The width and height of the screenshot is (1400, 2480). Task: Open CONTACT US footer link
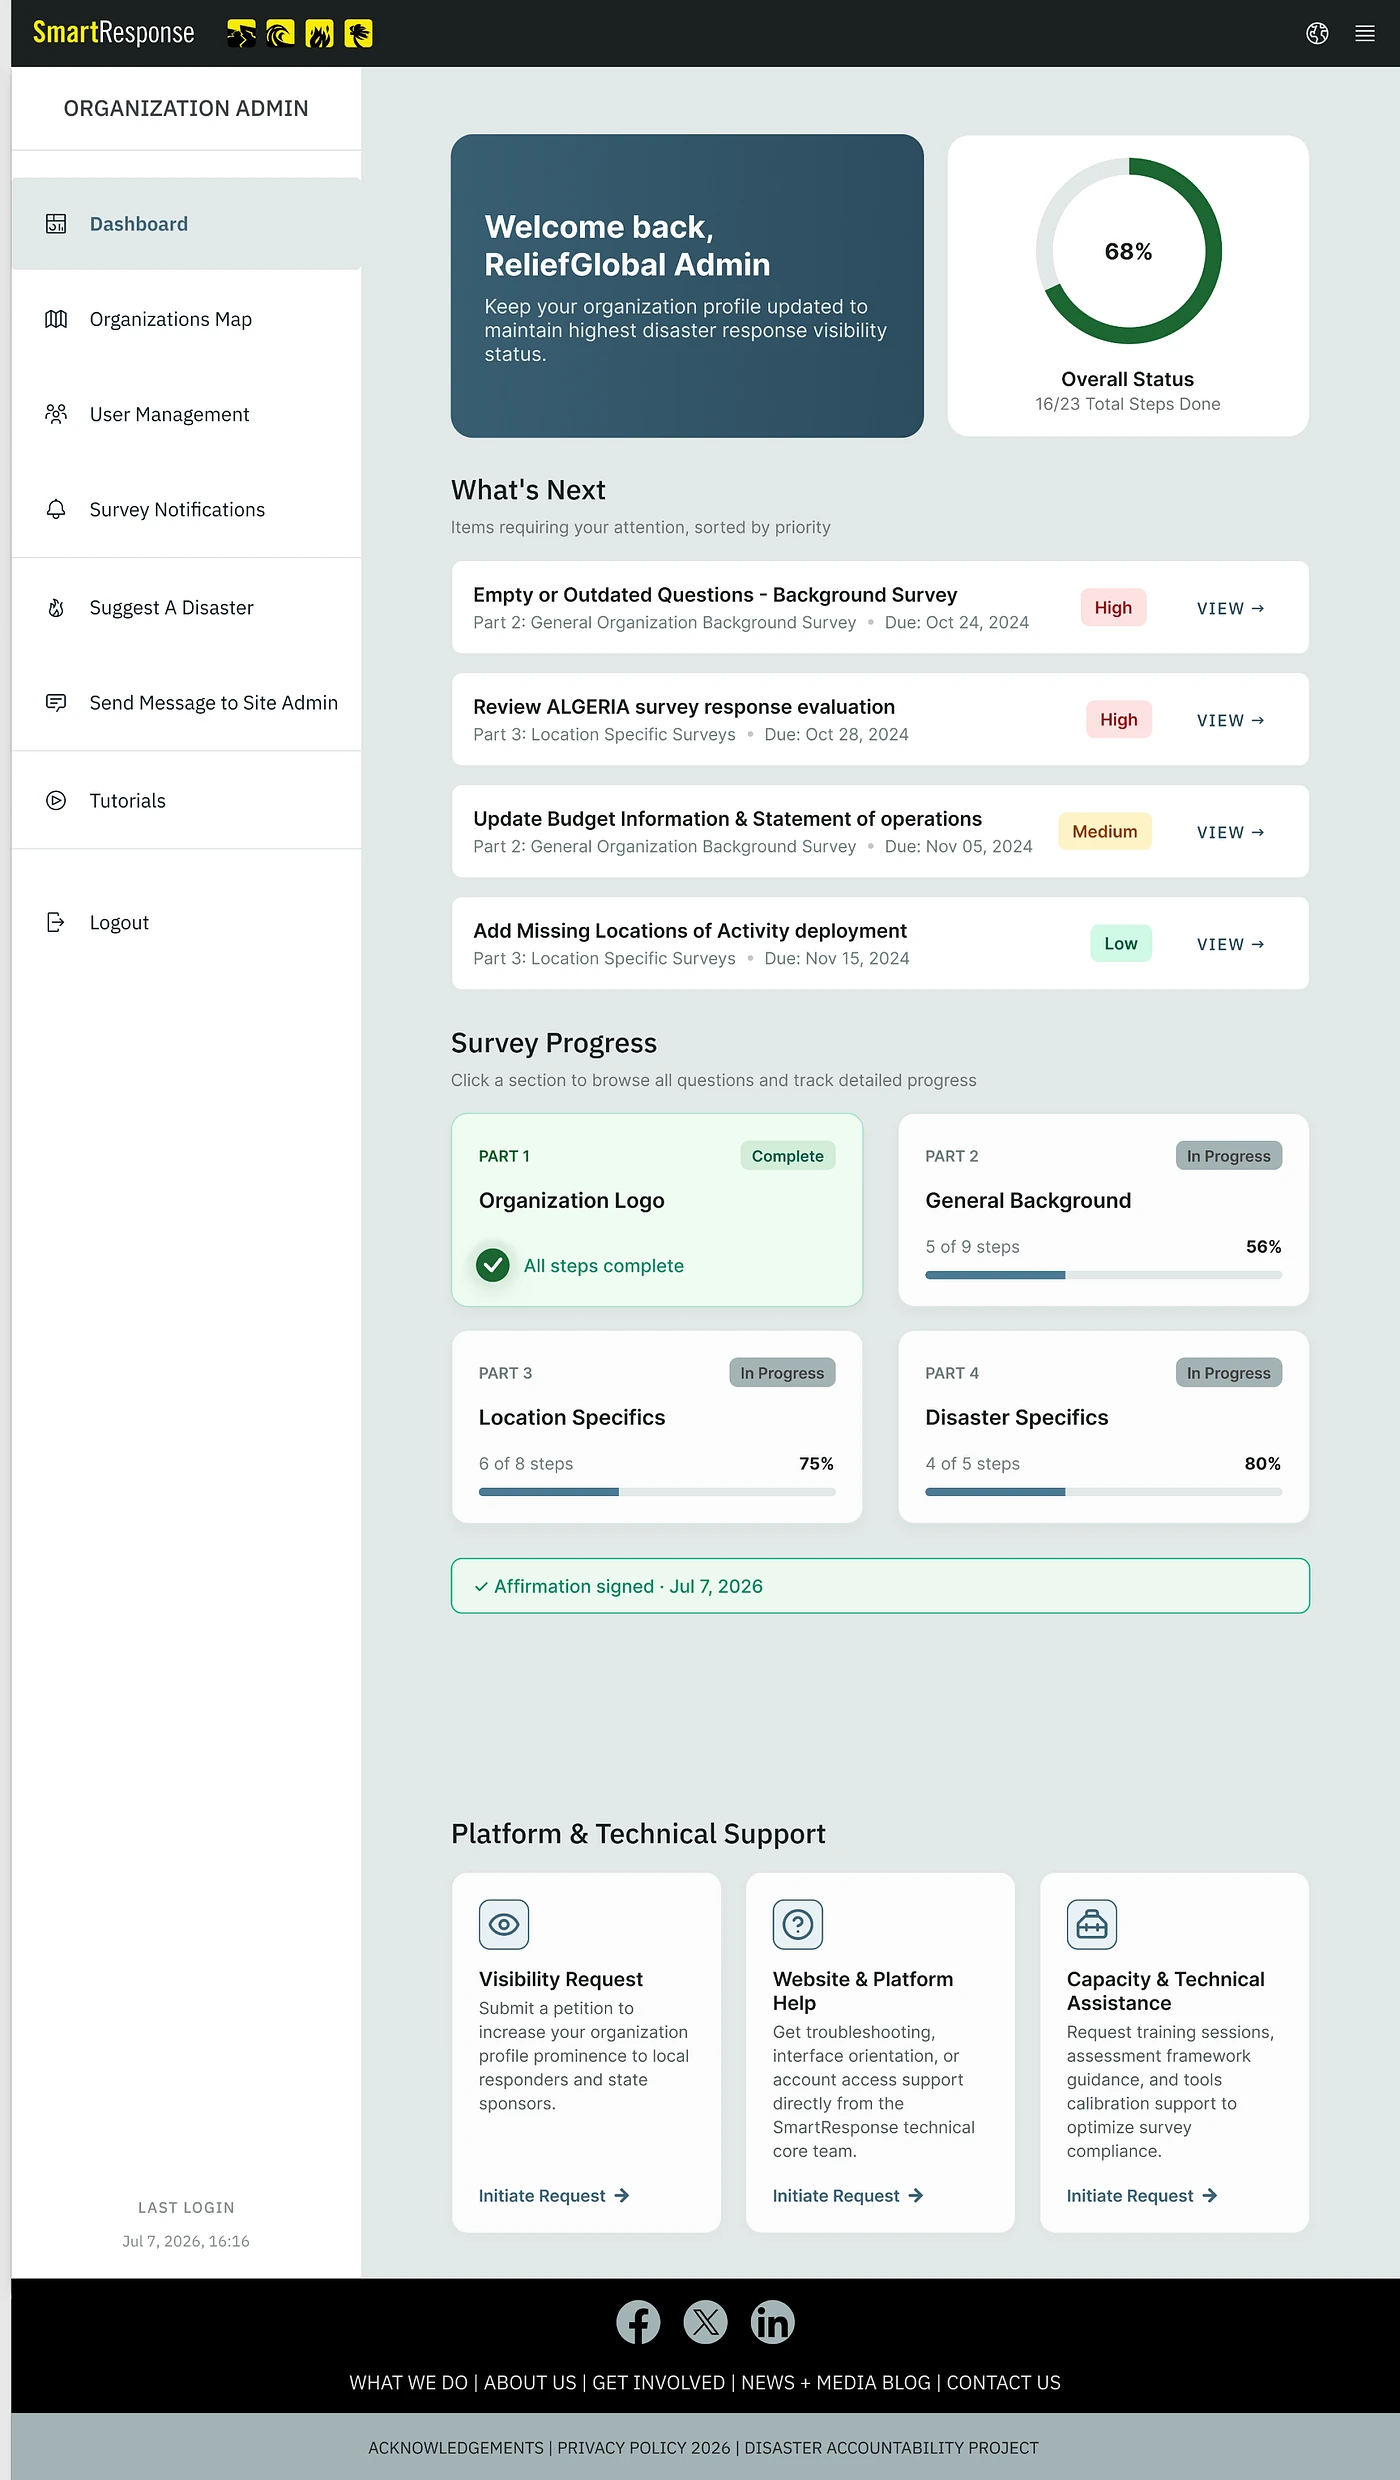coord(1003,2383)
